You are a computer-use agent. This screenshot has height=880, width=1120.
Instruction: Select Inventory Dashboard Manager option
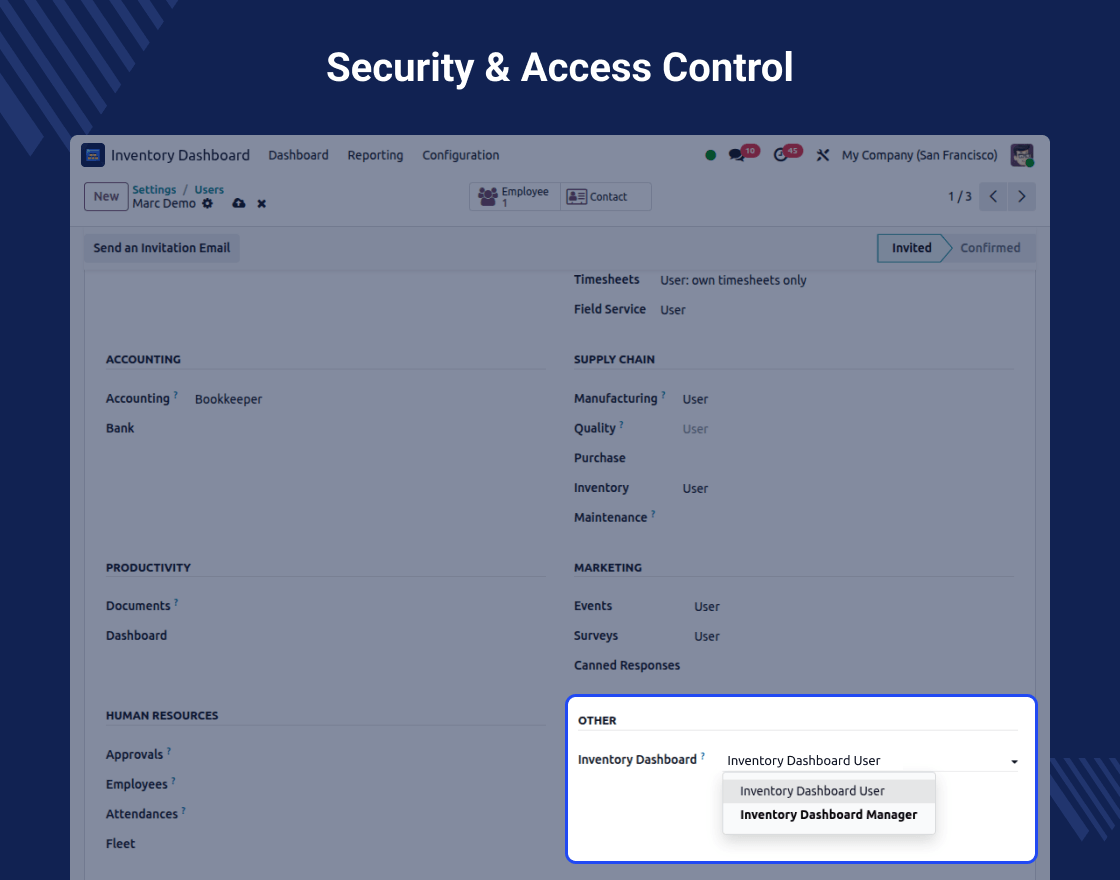[829, 815]
